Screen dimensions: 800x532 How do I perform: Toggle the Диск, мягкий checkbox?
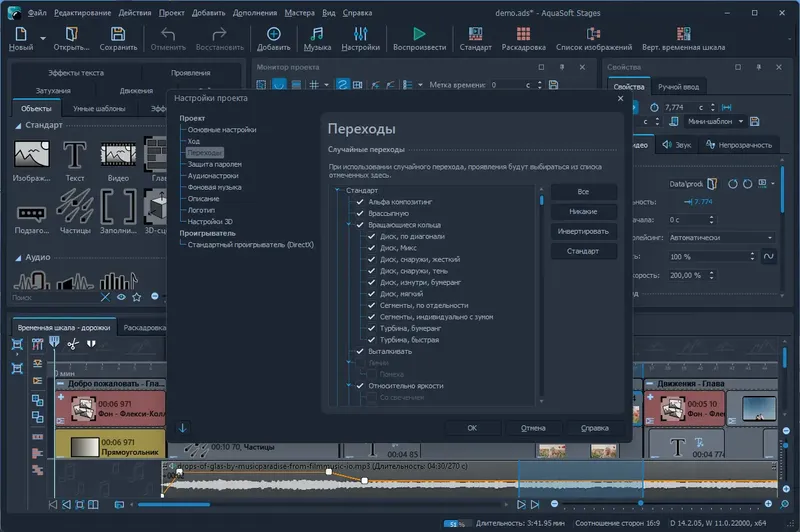click(372, 294)
